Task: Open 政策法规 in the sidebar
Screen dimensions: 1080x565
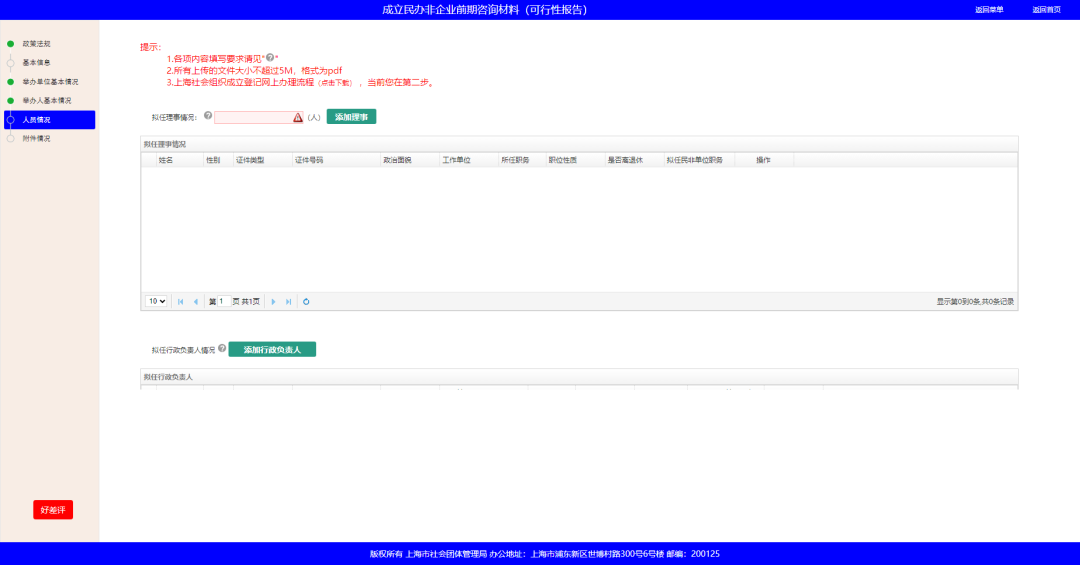Action: point(37,44)
